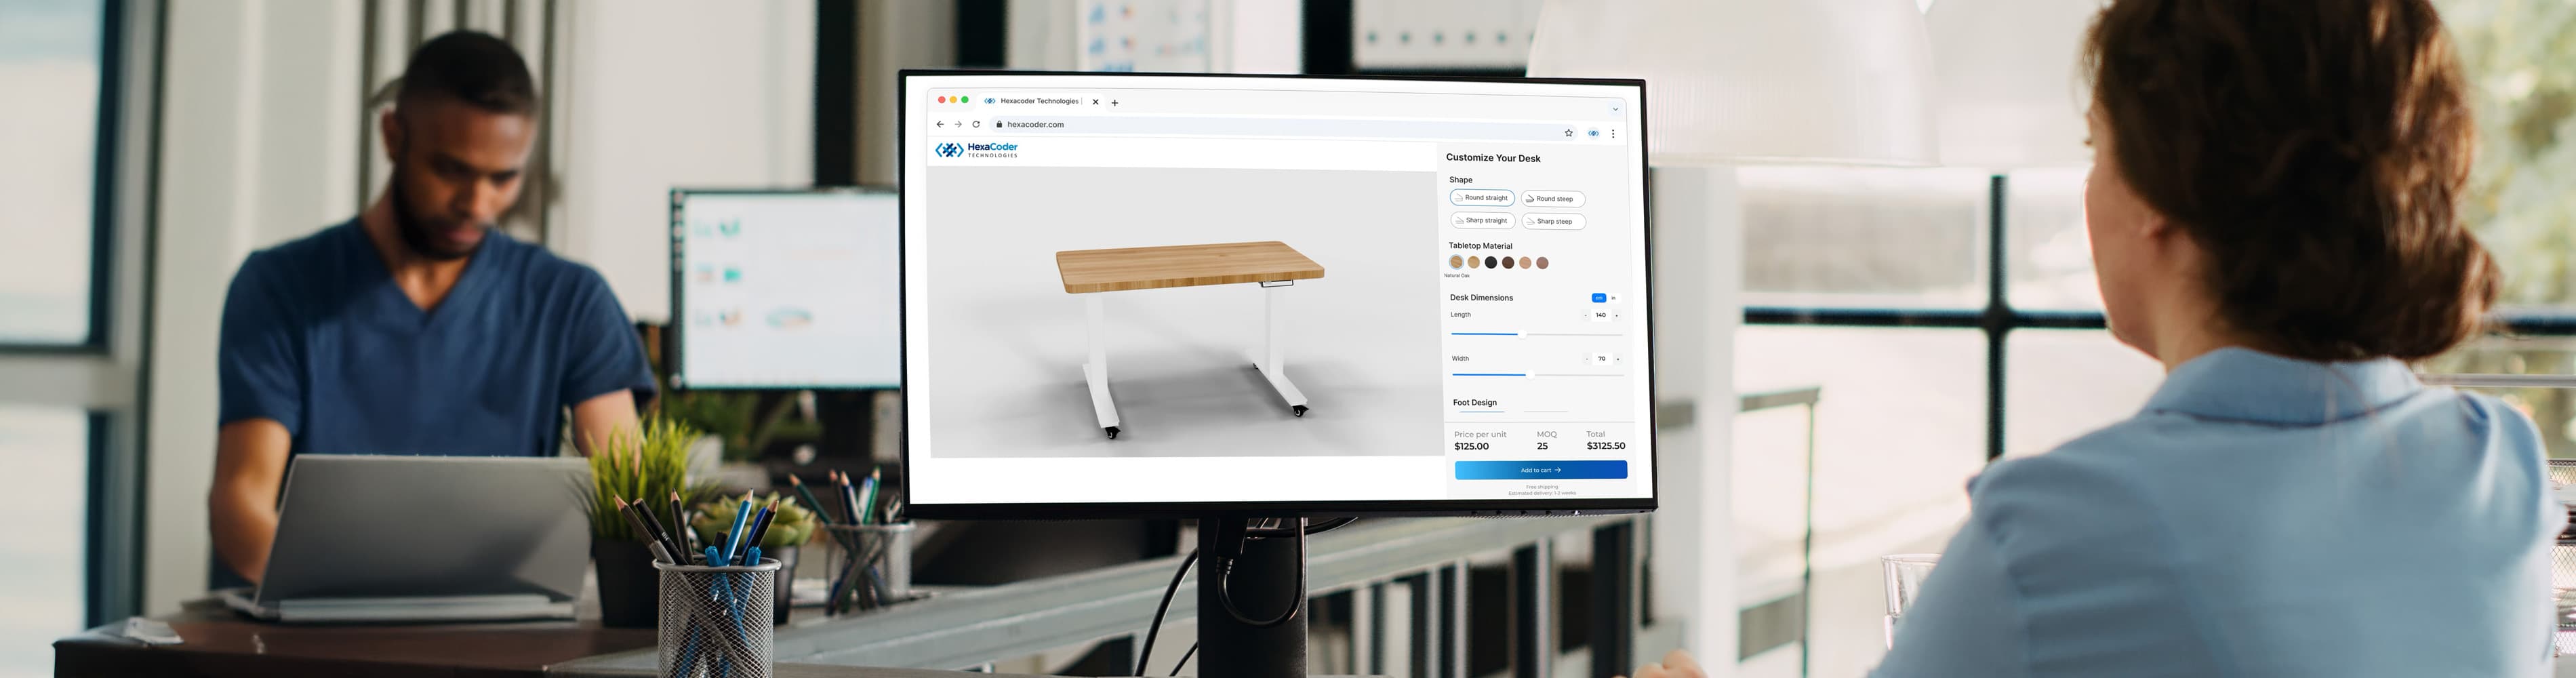Select the black tabletop material swatch

click(1491, 263)
